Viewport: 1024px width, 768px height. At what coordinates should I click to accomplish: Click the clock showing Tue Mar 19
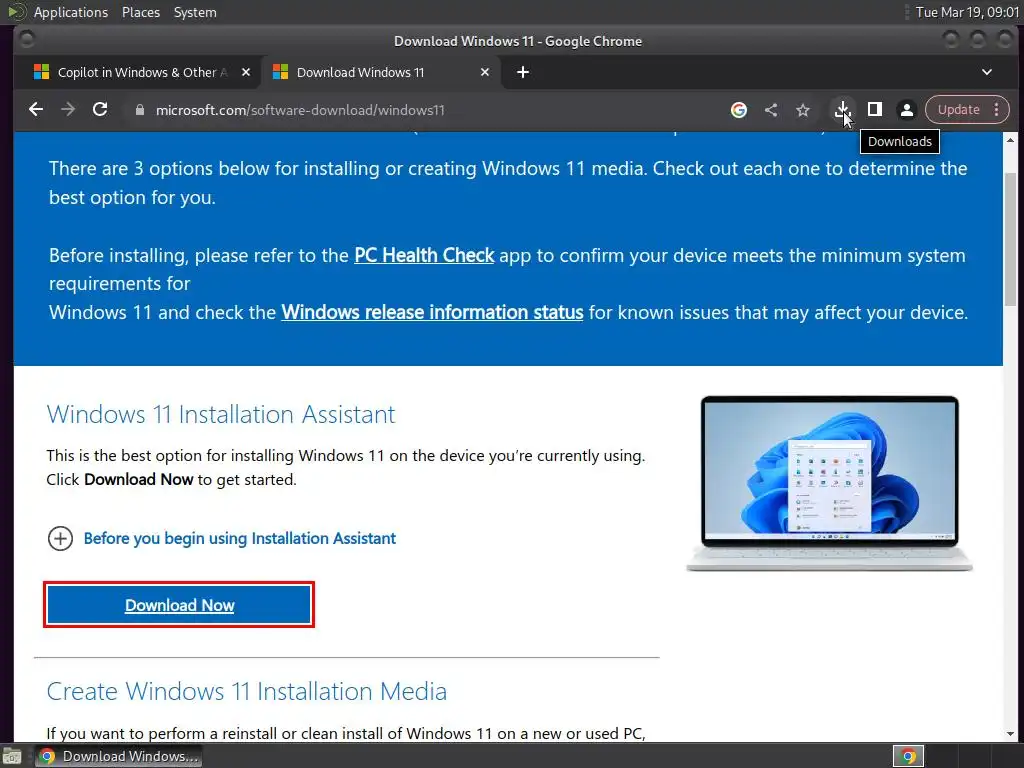[x=967, y=12]
